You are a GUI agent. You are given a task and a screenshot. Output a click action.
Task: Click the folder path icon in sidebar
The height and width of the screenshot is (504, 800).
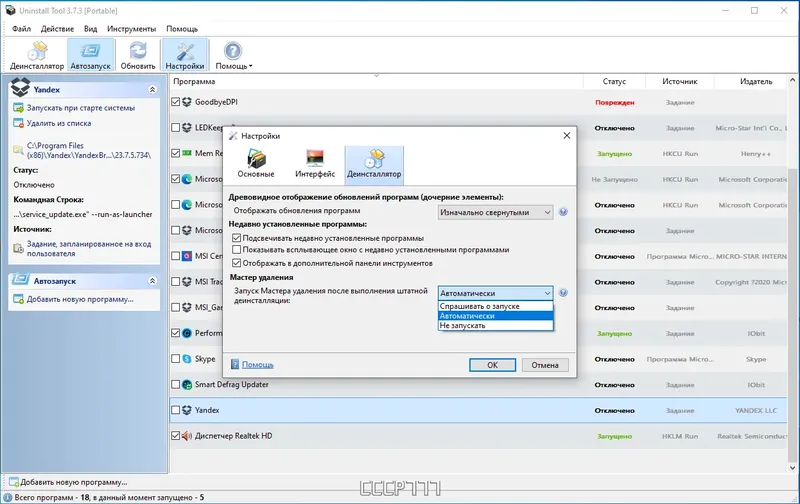click(x=18, y=150)
